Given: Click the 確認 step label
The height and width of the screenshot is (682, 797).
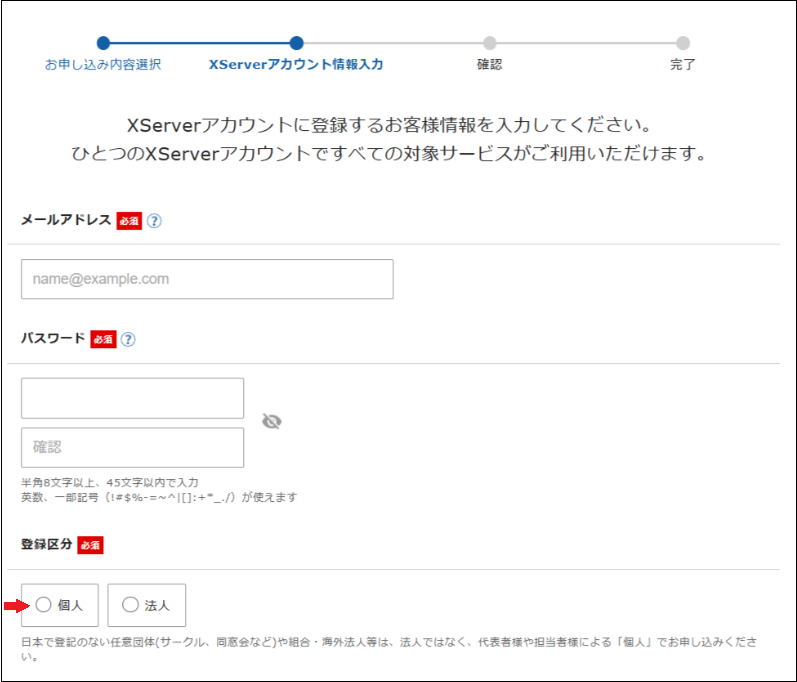Looking at the screenshot, I should (x=489, y=65).
